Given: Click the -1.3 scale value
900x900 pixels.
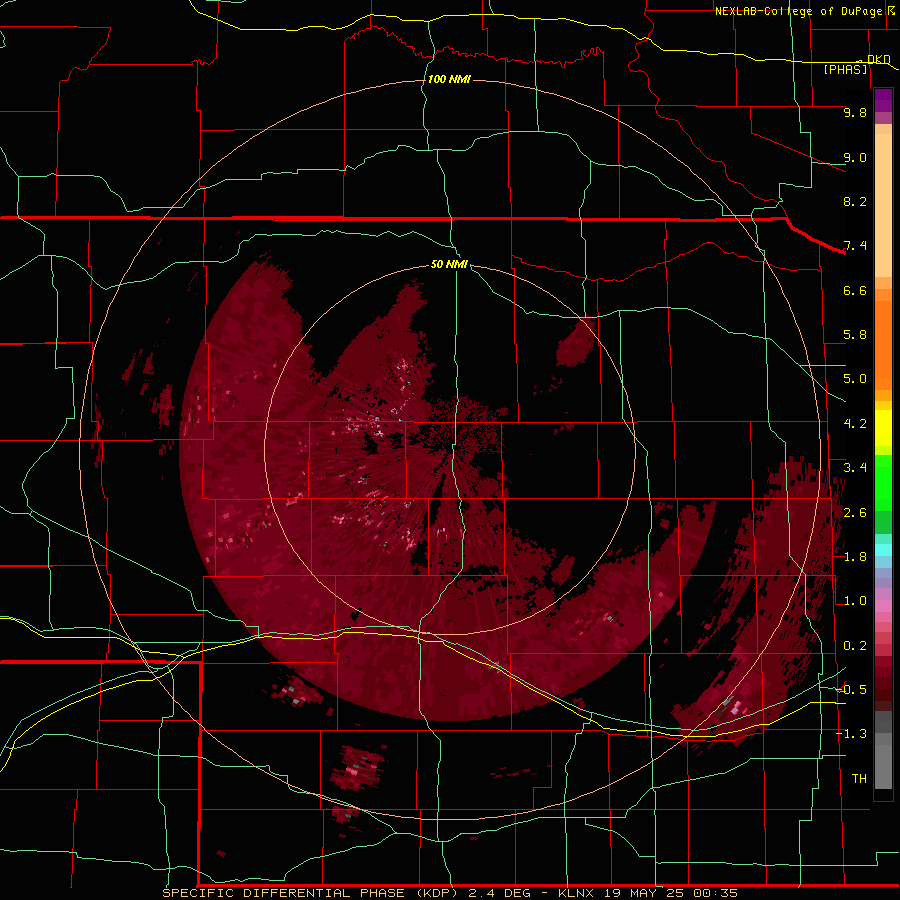Looking at the screenshot, I should (851, 734).
